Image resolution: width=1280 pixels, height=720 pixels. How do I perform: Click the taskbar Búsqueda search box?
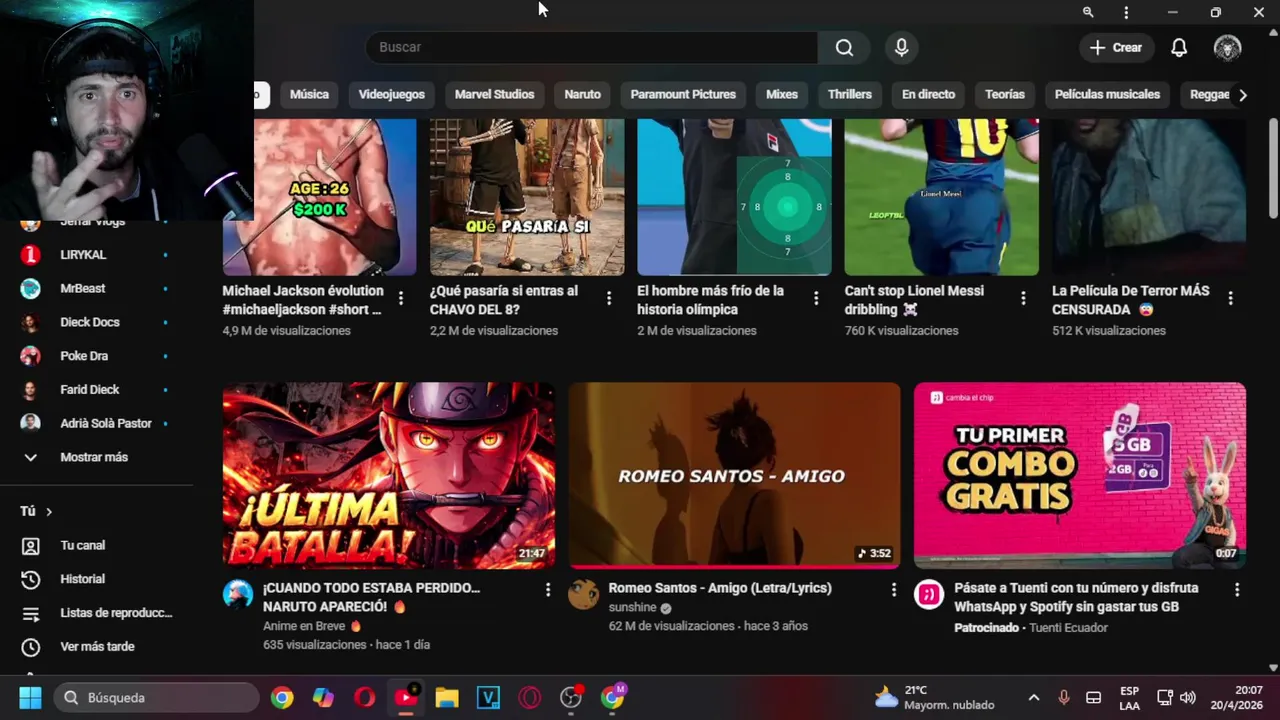157,697
